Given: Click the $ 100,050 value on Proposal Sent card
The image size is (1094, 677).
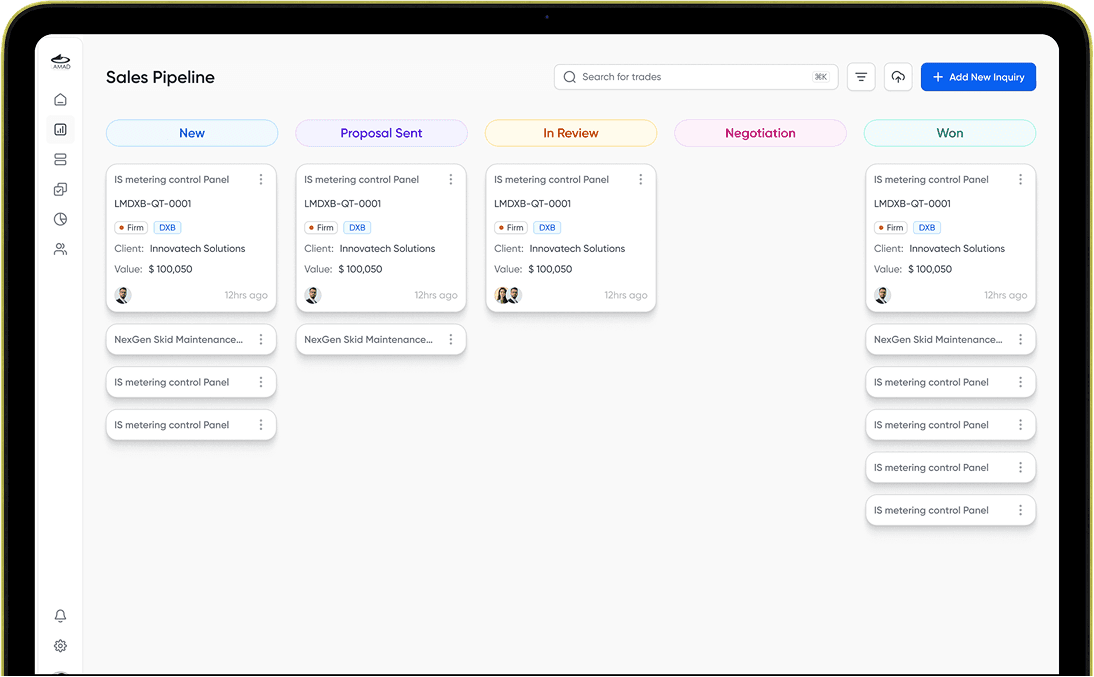Looking at the screenshot, I should point(360,269).
